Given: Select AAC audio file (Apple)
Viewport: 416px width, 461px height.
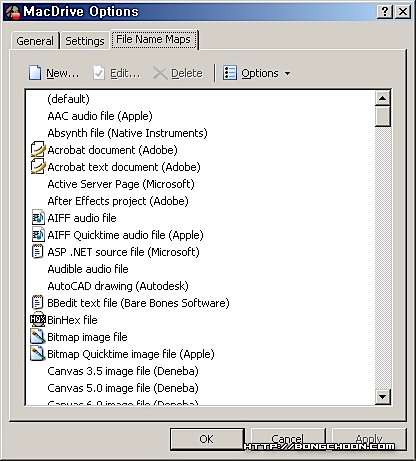Looking at the screenshot, I should [100, 116].
